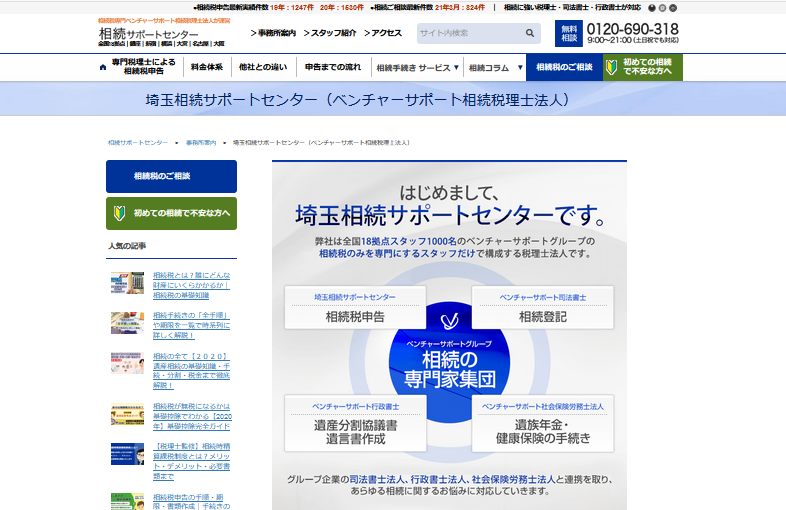786x510 pixels.
Task: Click the 相続登記 card in the diagram
Action: 542,308
